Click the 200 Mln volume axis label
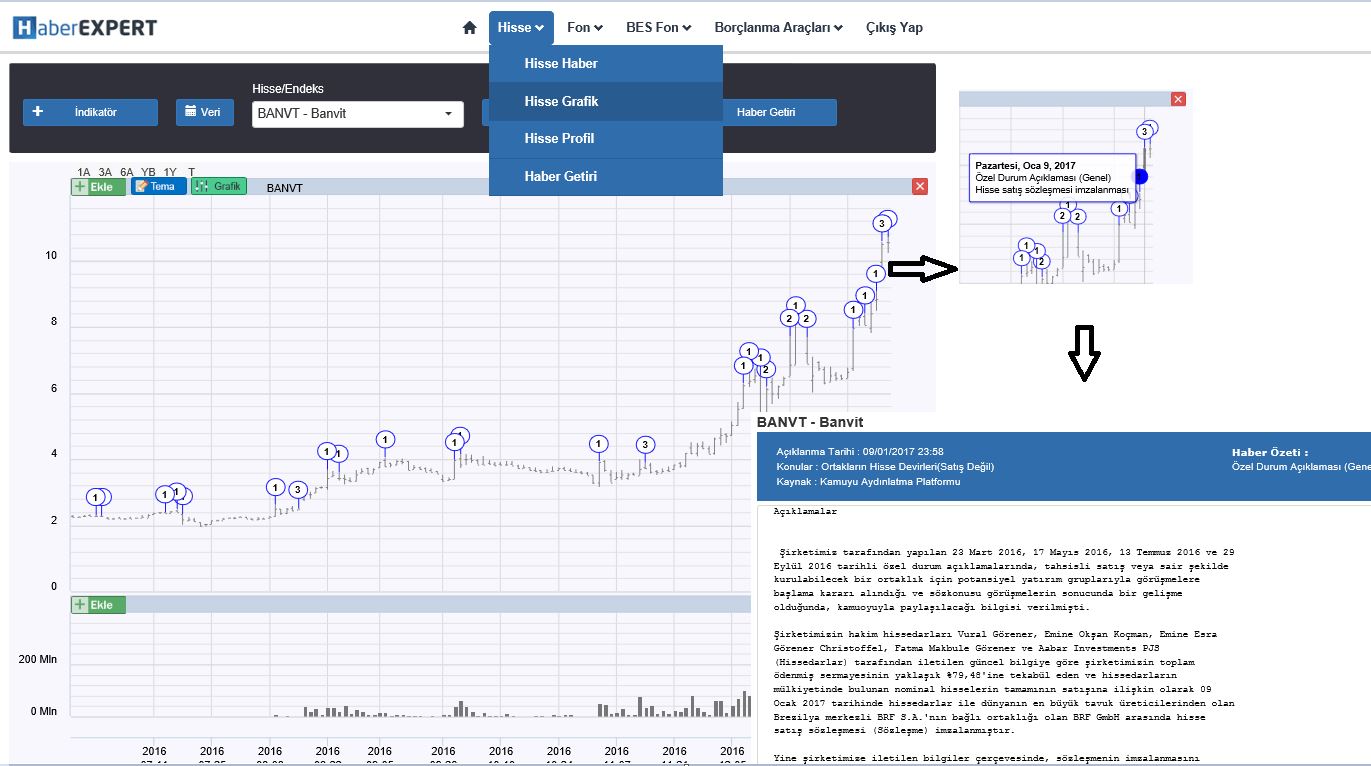Image resolution: width=1371 pixels, height=766 pixels. (38, 660)
